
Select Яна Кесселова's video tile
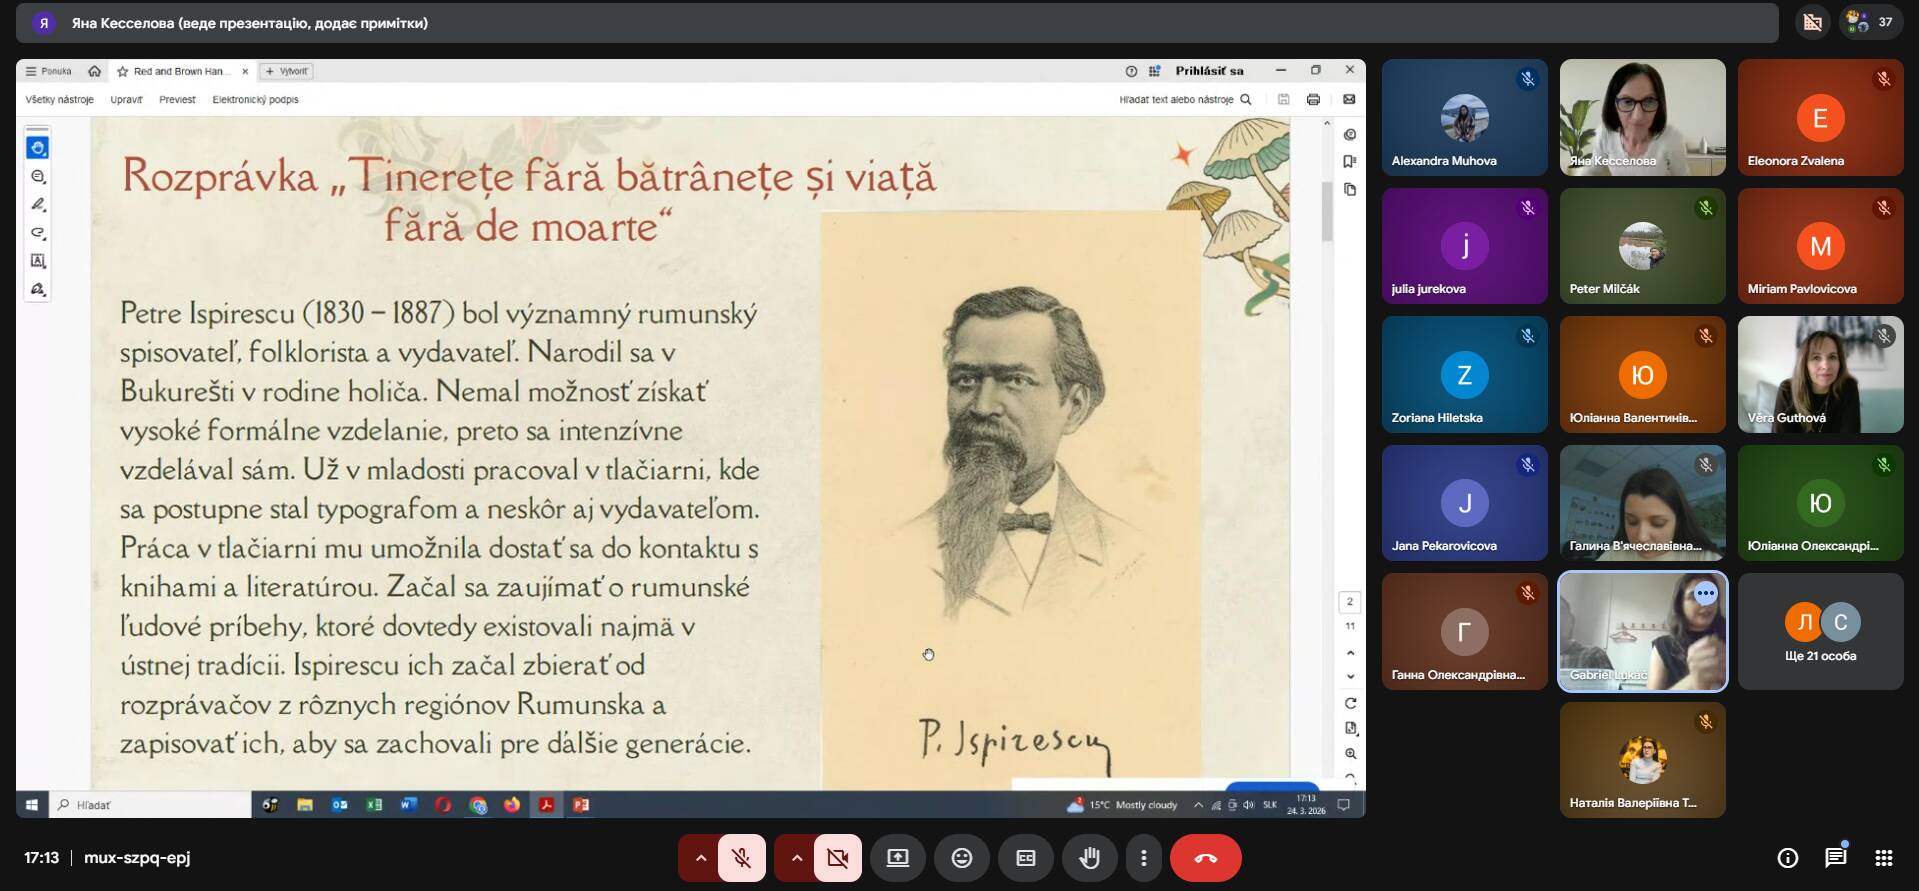[1642, 117]
